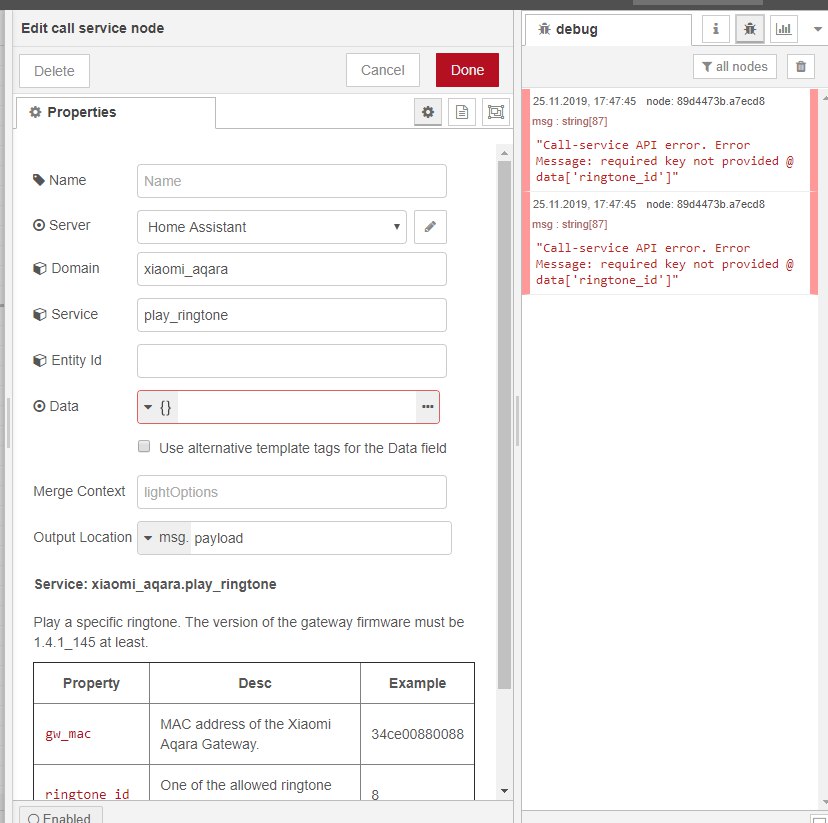Screen dimensions: 828x823
Task: Open node description document icon
Action: point(462,112)
